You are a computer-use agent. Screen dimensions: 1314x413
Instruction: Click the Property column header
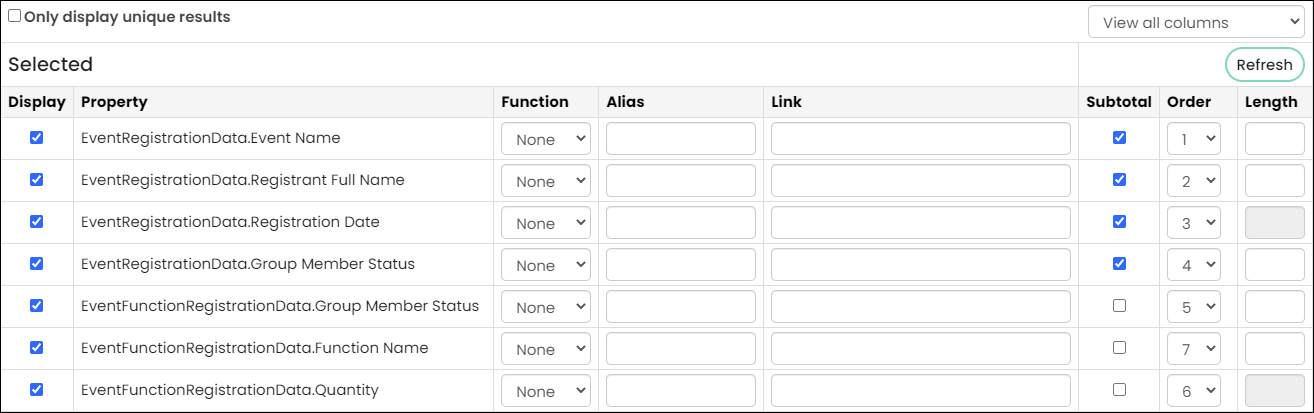[x=114, y=102]
